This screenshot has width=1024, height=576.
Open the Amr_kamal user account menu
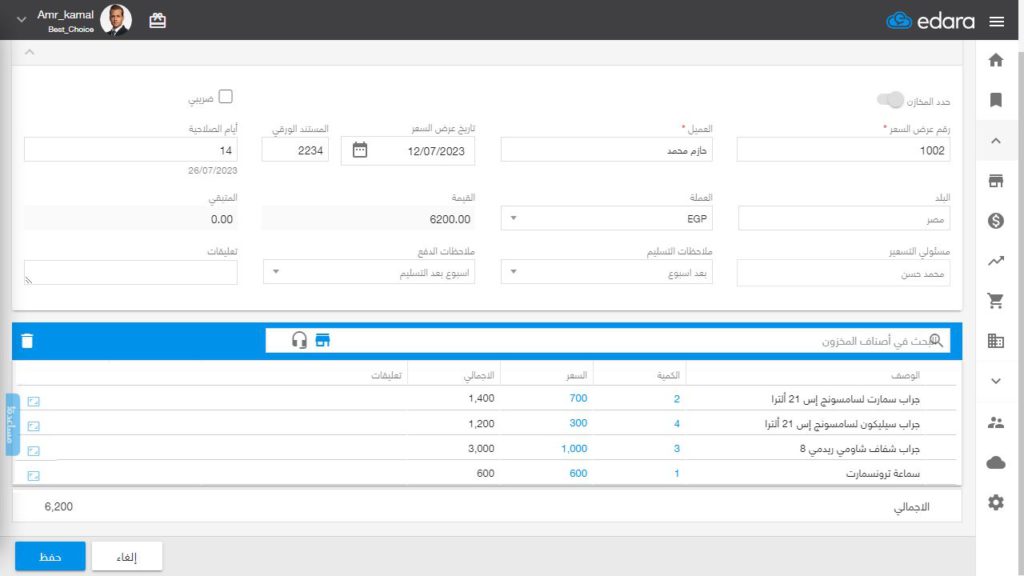[x=65, y=20]
